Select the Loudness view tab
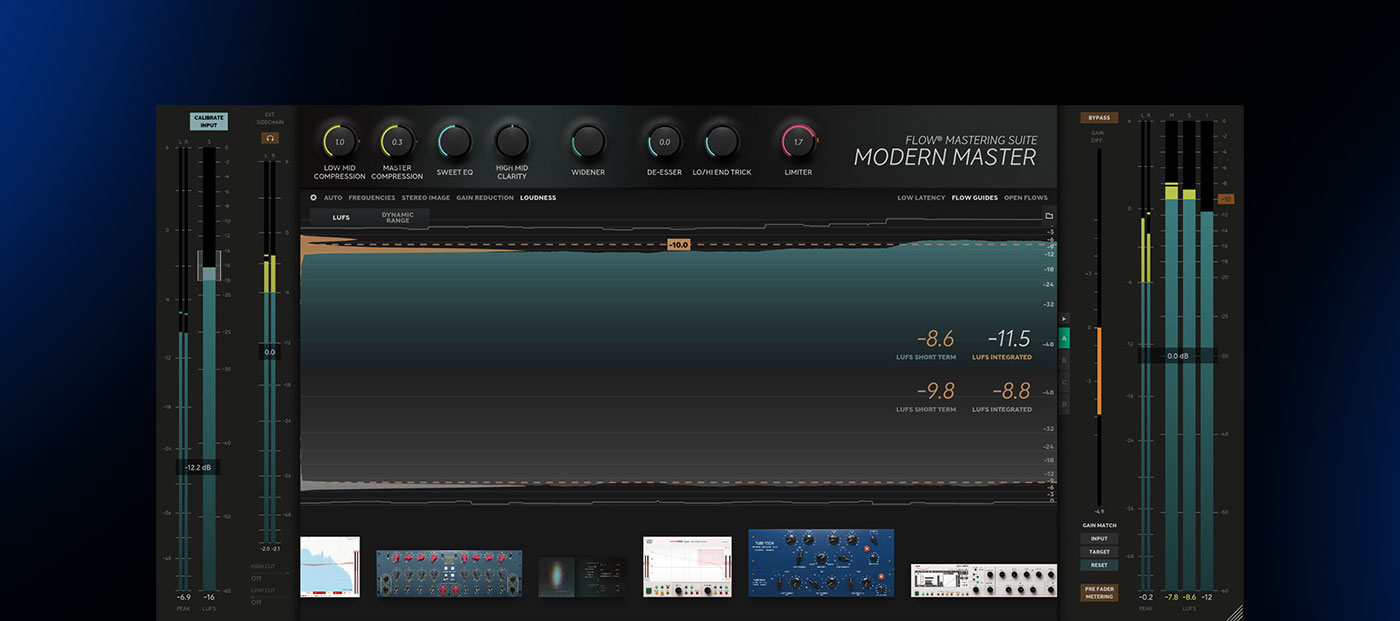This screenshot has width=1400, height=621. [538, 198]
